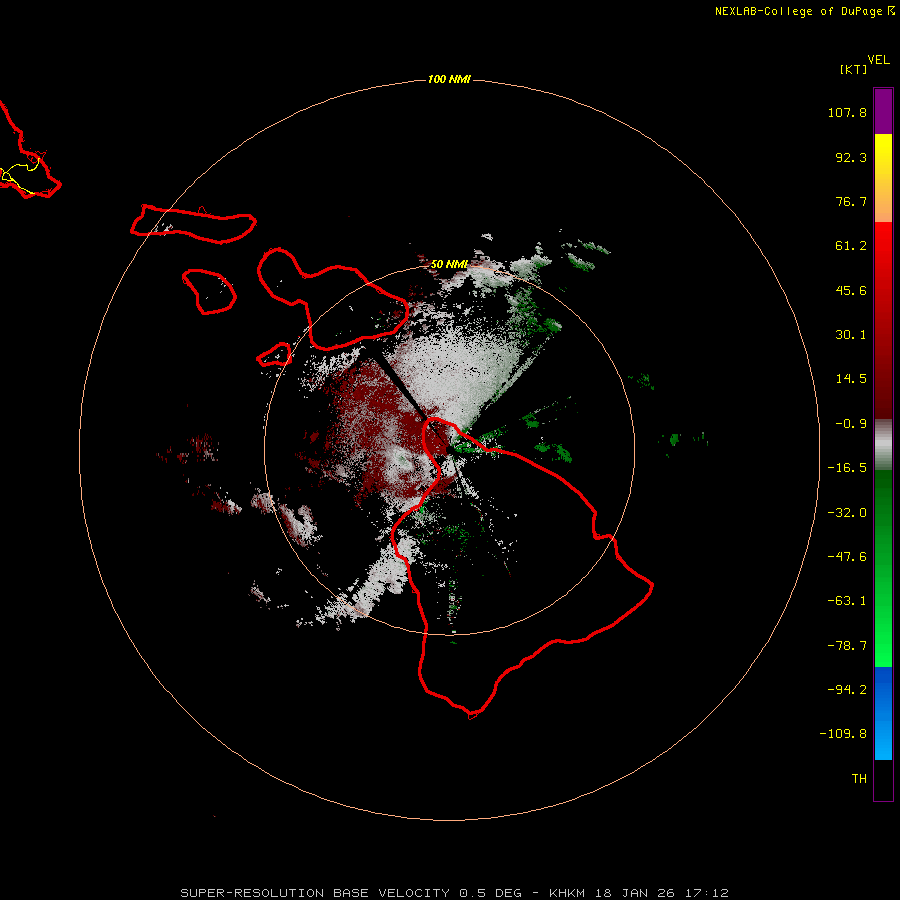The height and width of the screenshot is (900, 900).
Task: Click the [KT] units label
Action: (x=854, y=69)
